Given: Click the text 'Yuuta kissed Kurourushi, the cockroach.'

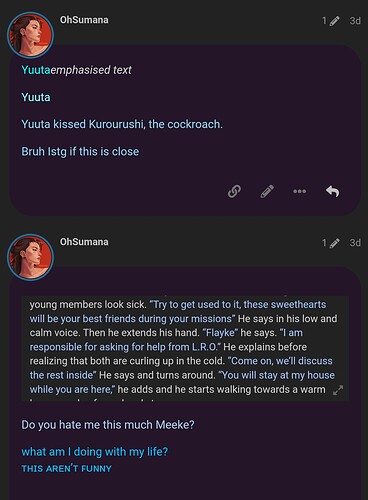Looking at the screenshot, I should click(122, 124).
